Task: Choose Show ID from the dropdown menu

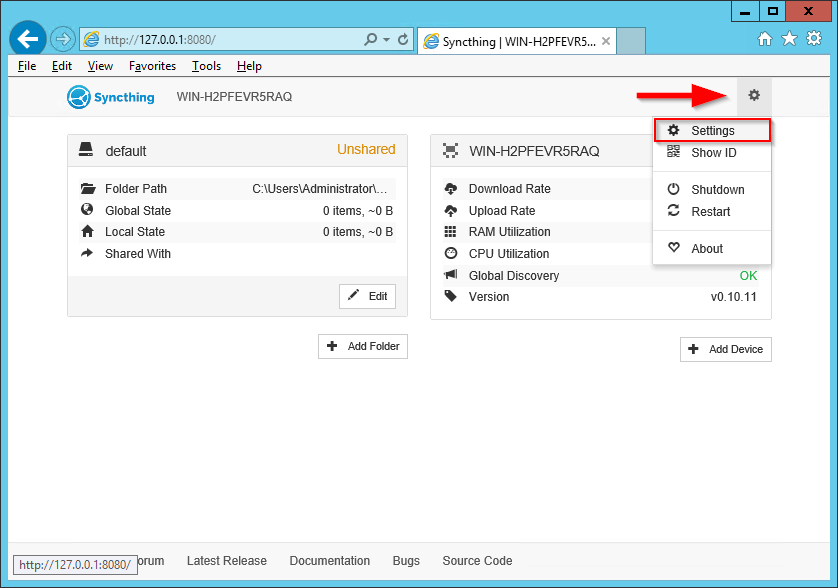Action: tap(712, 152)
